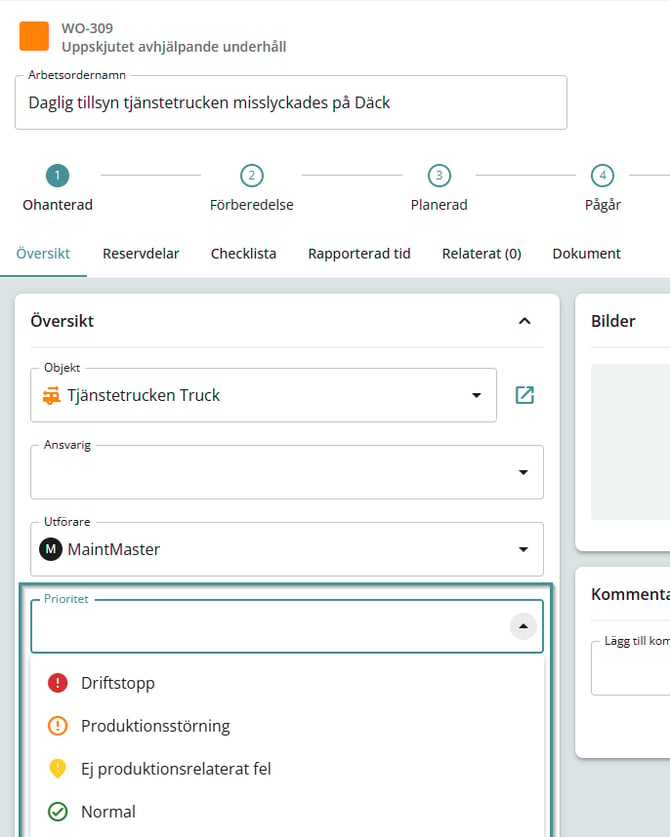Edit the Arbetsordernamn text field

[x=291, y=102]
